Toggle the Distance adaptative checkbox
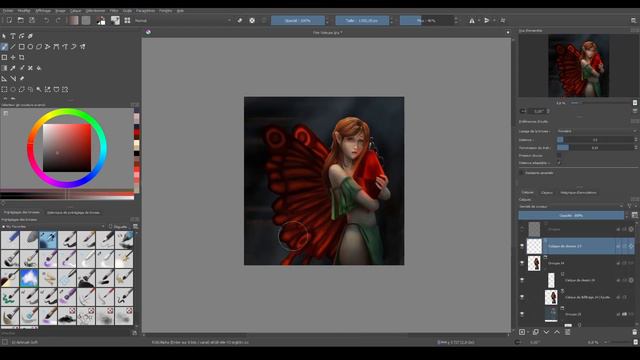Viewport: 640px width, 360px height. [x=559, y=163]
